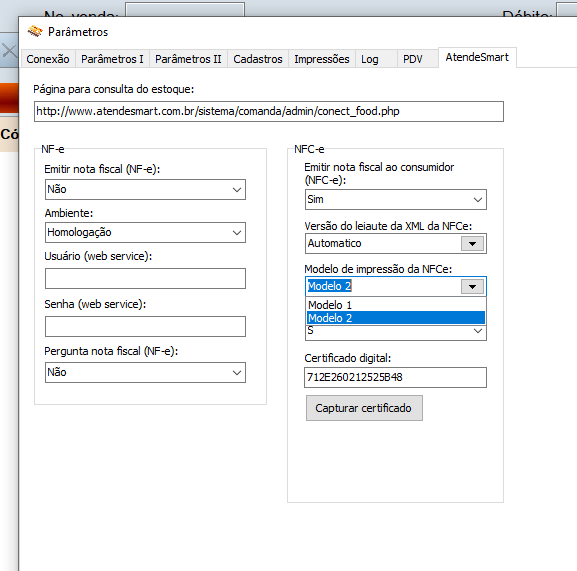The image size is (577, 571).
Task: Click the Senha (web service) field
Action: point(145,326)
